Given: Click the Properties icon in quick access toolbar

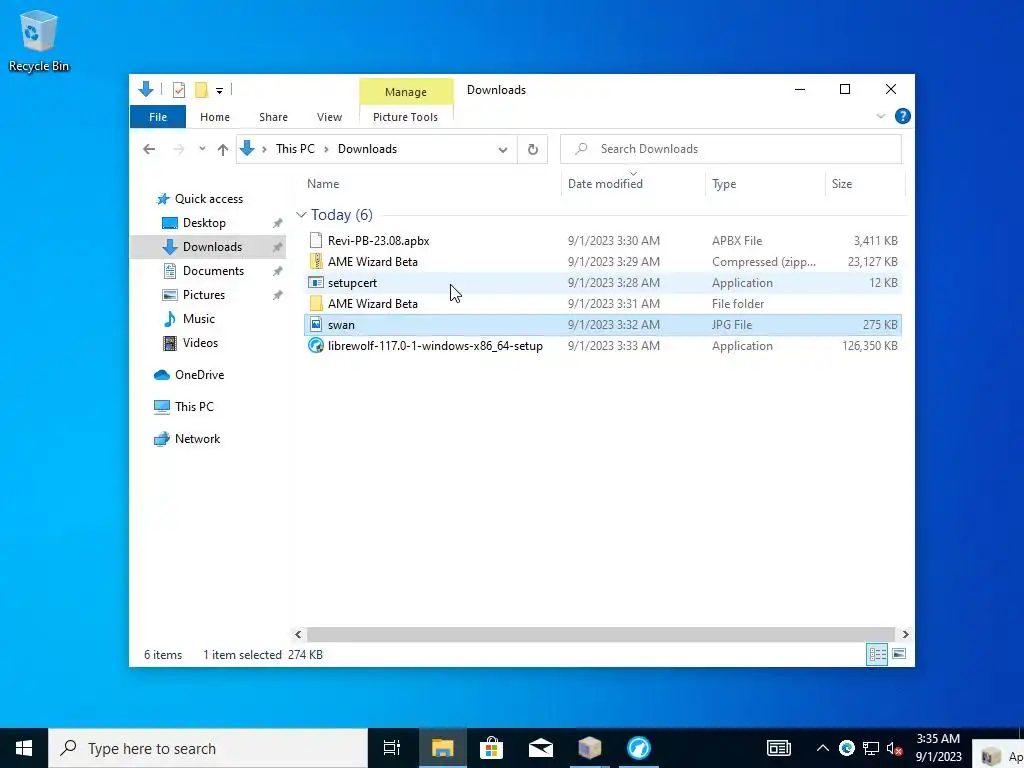Looking at the screenshot, I should pyautogui.click(x=178, y=90).
